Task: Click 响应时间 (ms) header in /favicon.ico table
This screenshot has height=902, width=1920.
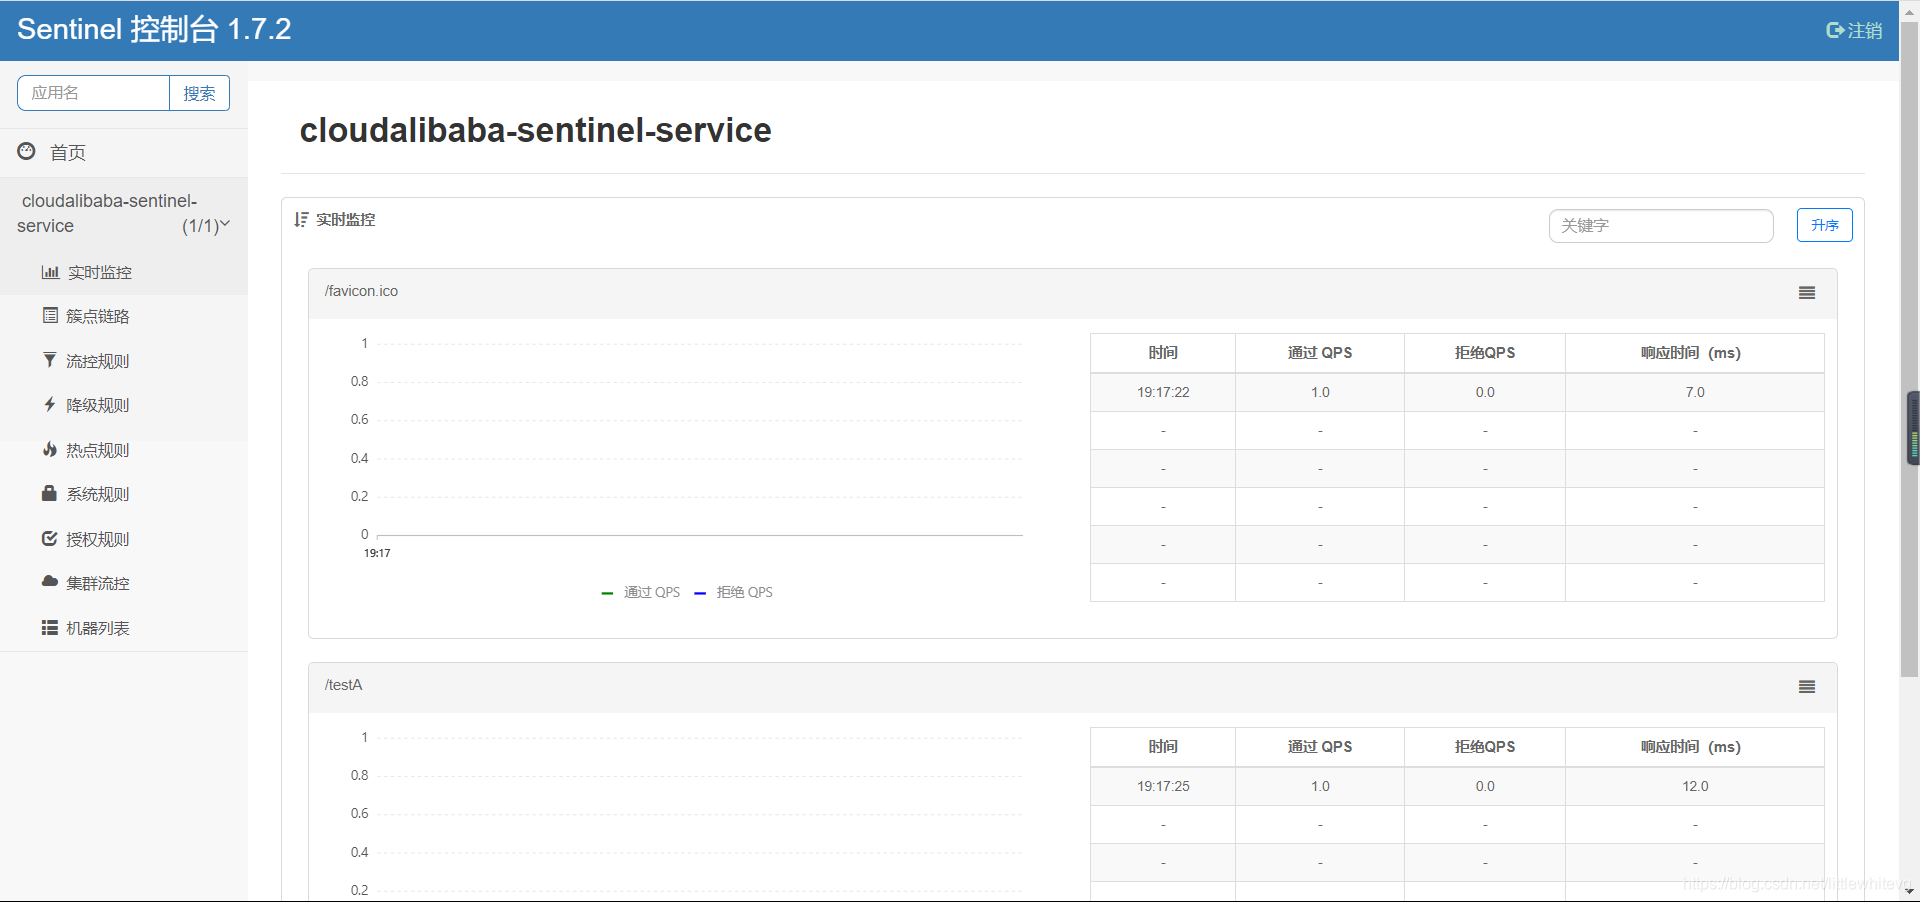Action: click(1695, 353)
